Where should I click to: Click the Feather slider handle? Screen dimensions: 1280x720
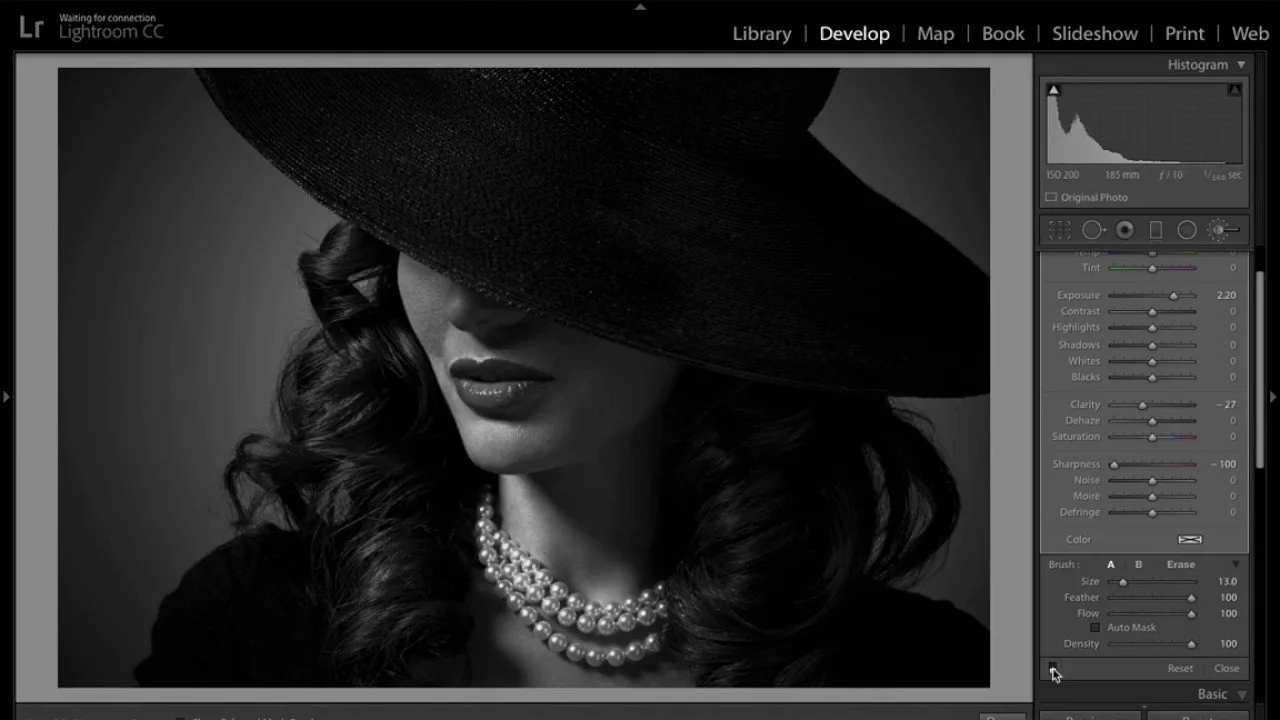tap(1191, 598)
